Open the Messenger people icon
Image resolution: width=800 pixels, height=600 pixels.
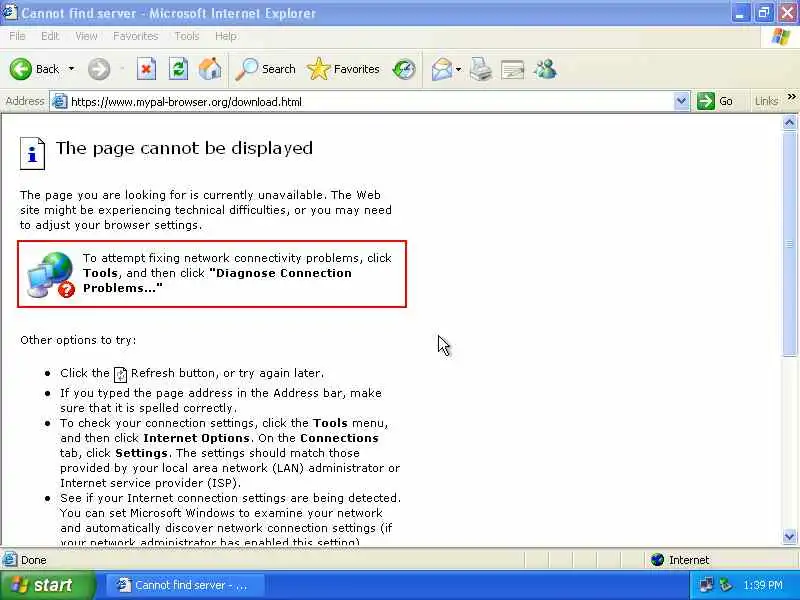(x=545, y=69)
